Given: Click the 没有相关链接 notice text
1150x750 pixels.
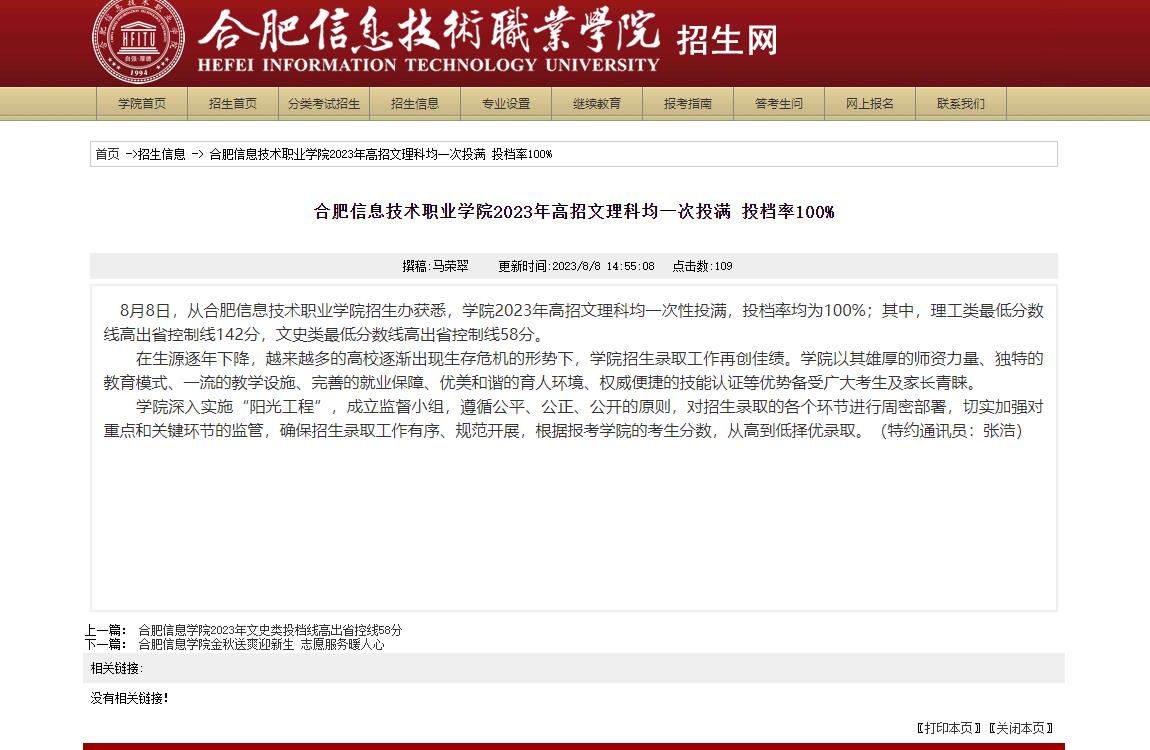Looking at the screenshot, I should (x=130, y=698).
